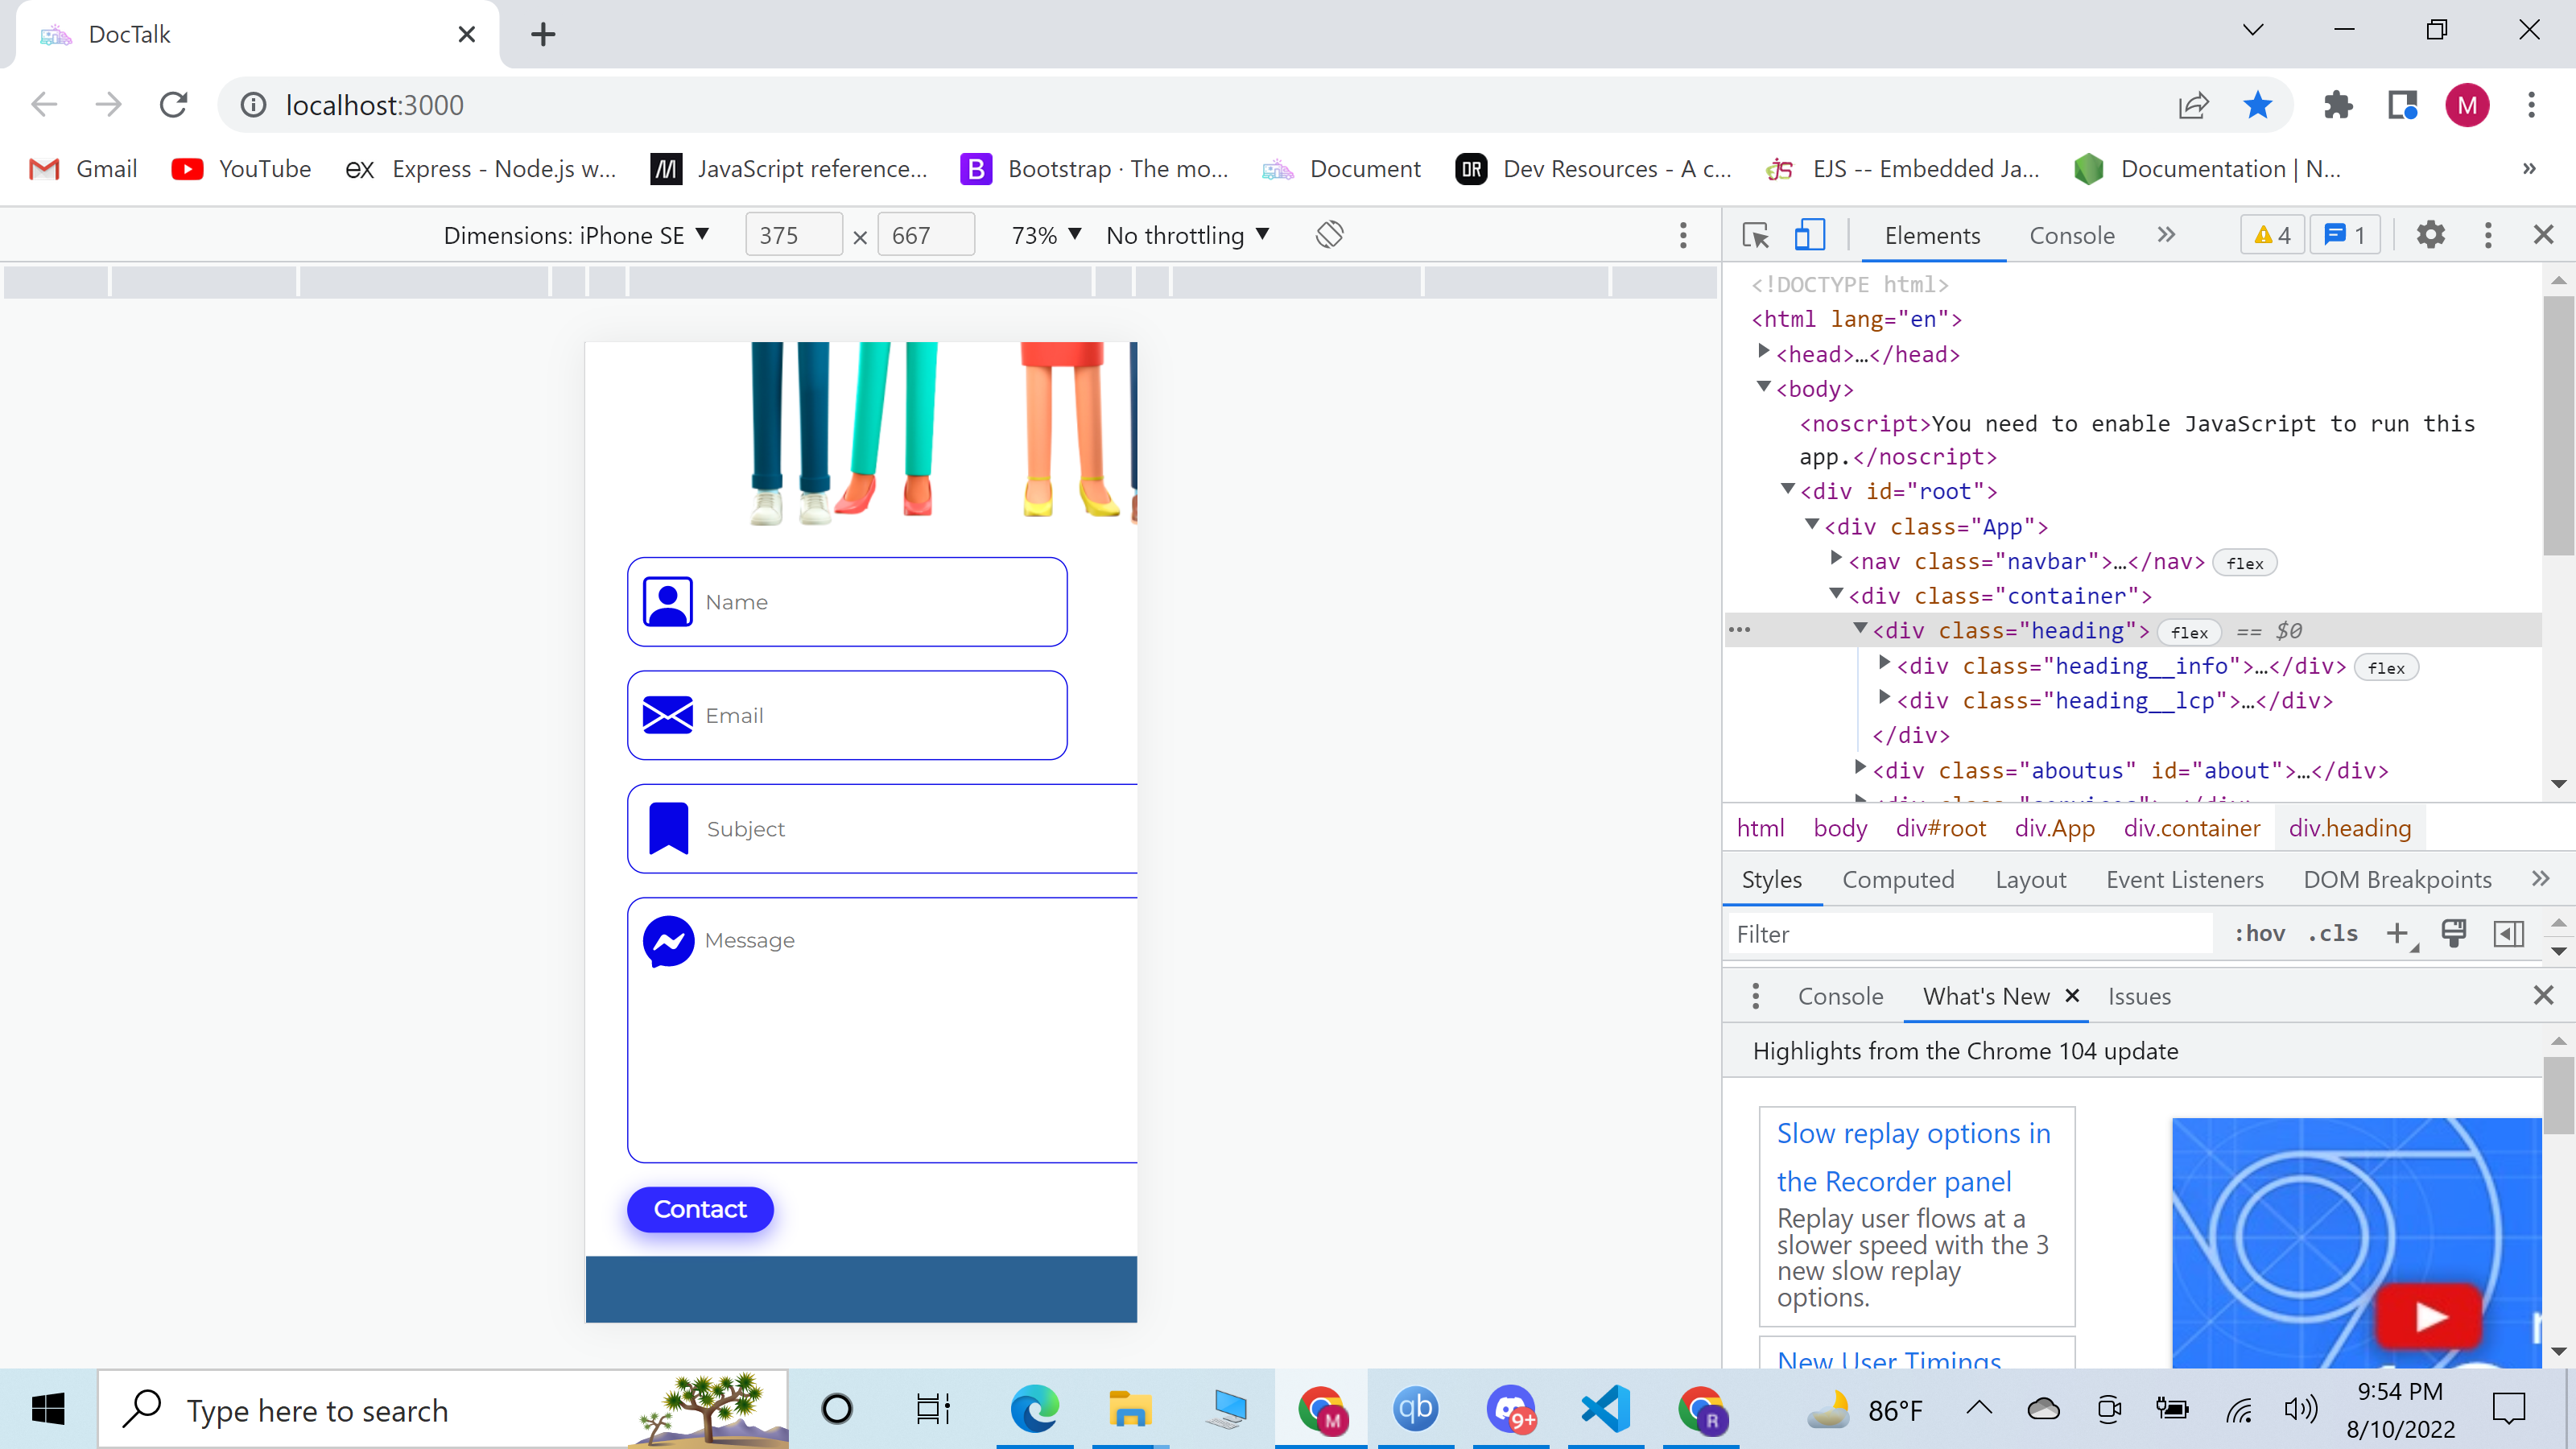This screenshot has height=1449, width=2576.
Task: Select the inspect element cursor tool
Action: 1754,234
